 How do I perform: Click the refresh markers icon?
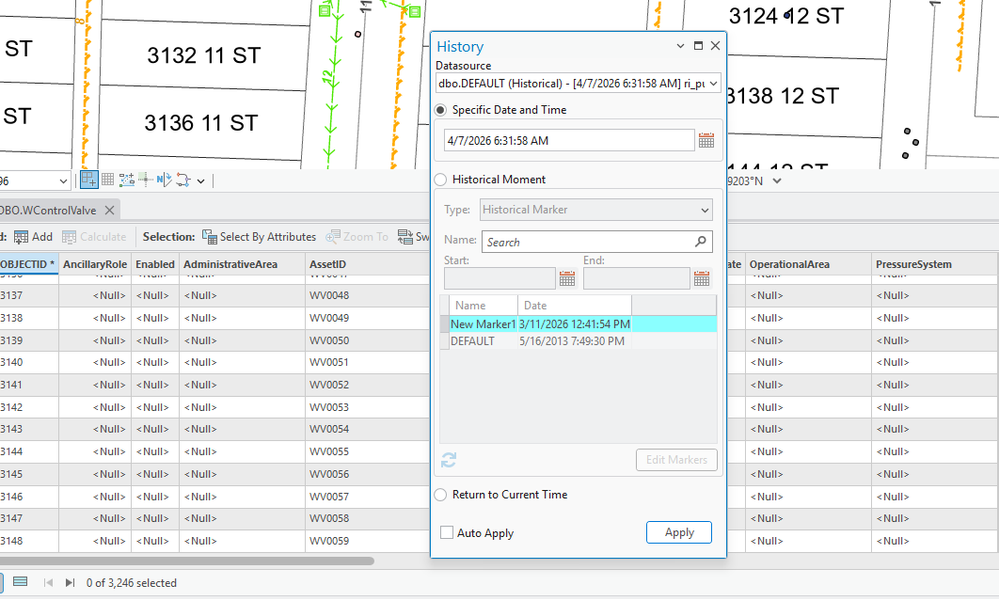pos(449,459)
